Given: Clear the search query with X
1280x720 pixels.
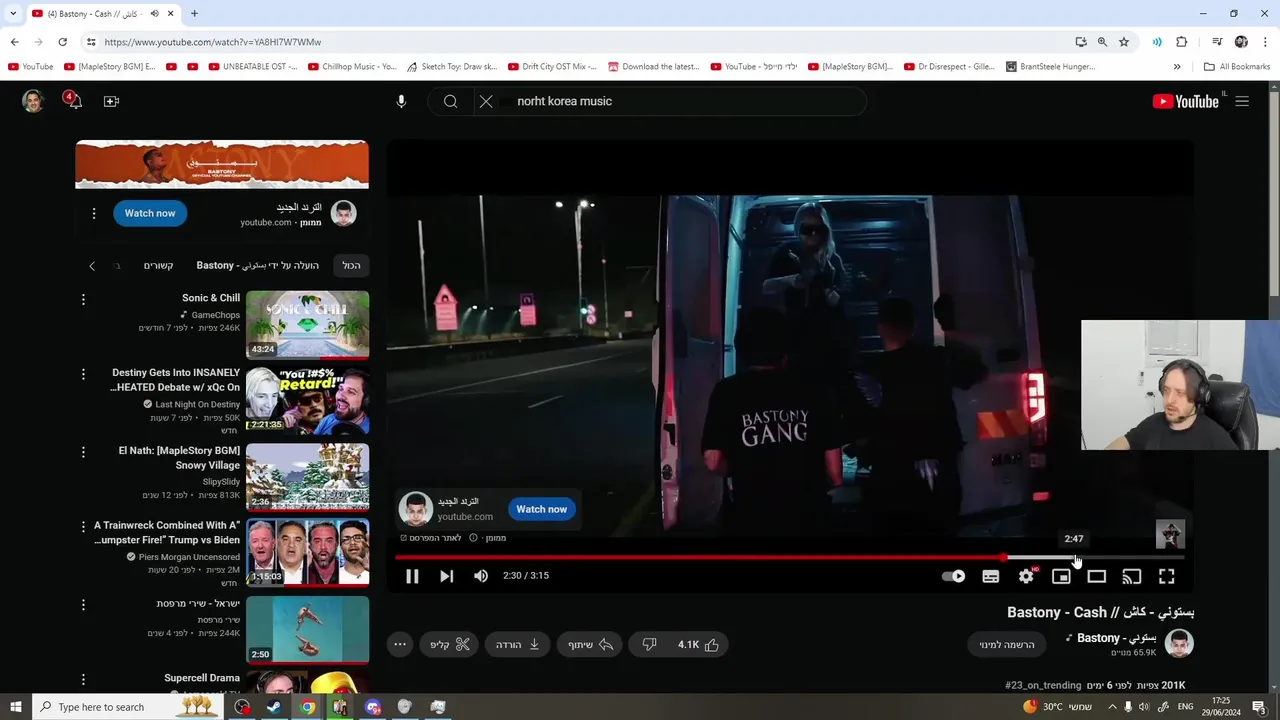Looking at the screenshot, I should [486, 101].
